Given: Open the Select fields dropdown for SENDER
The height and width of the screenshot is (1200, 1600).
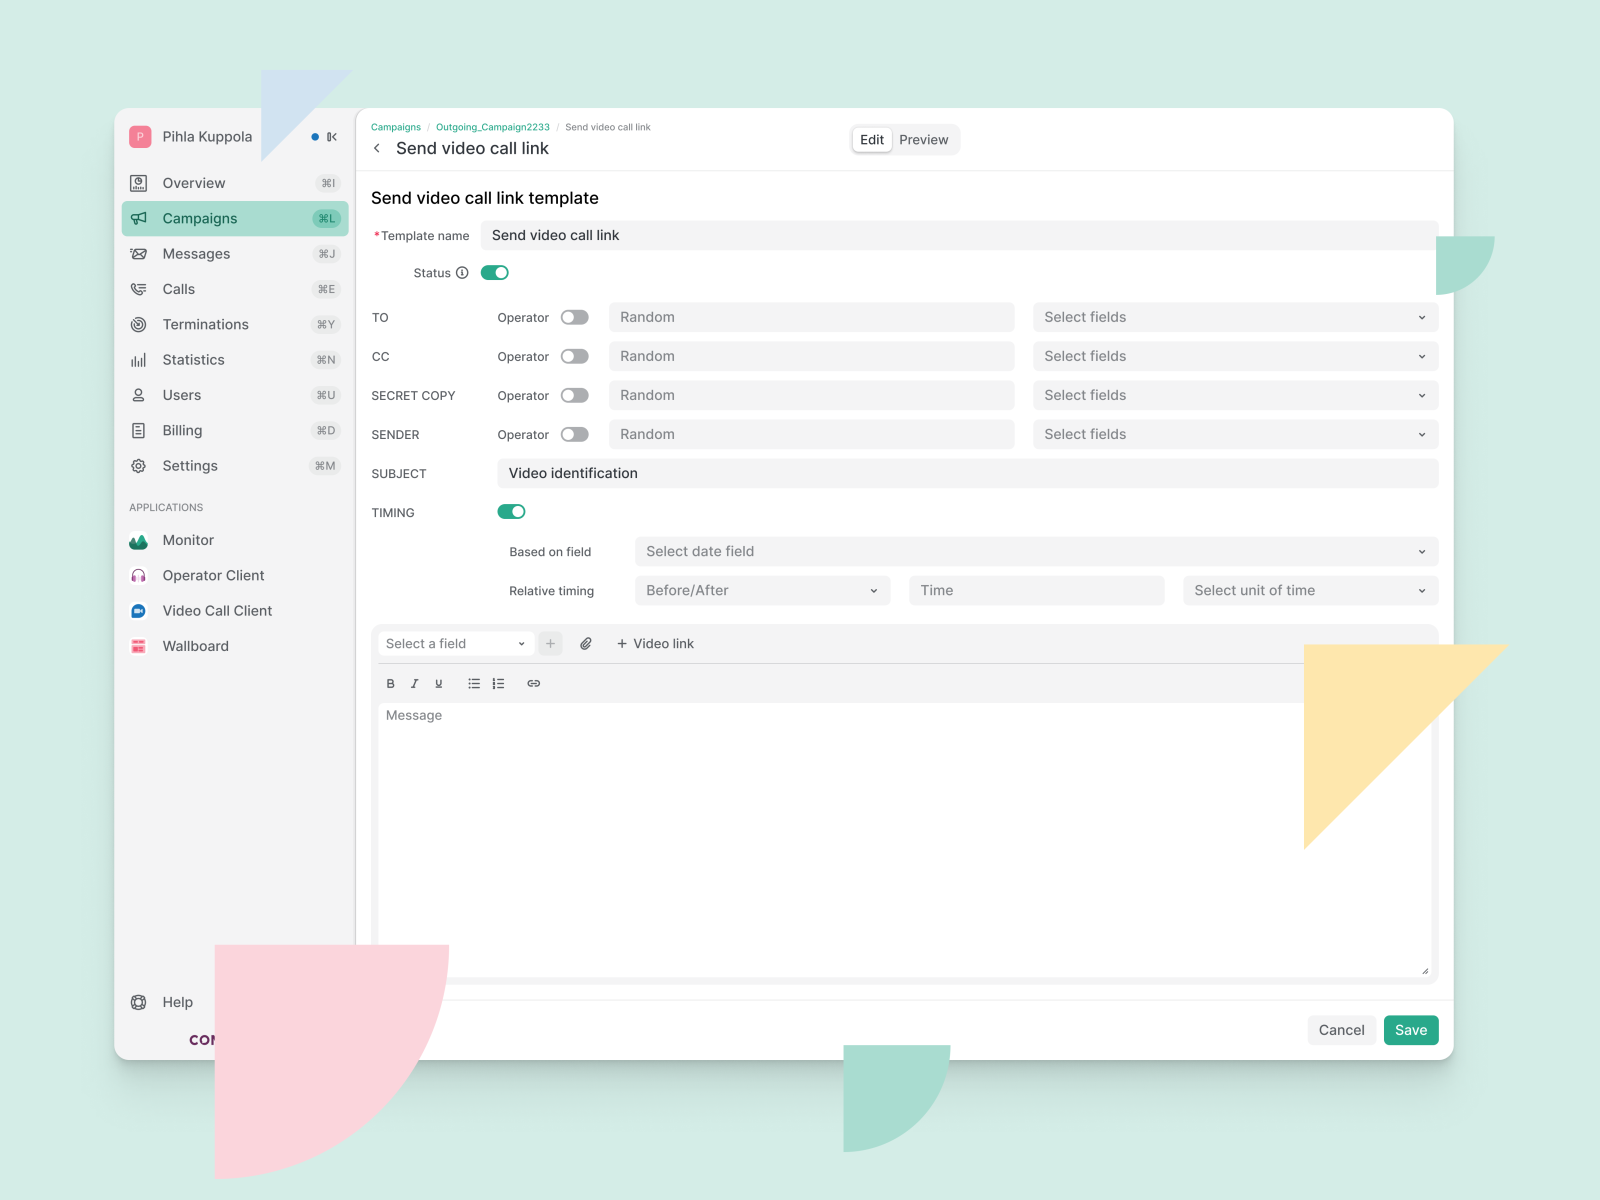Looking at the screenshot, I should point(1235,434).
